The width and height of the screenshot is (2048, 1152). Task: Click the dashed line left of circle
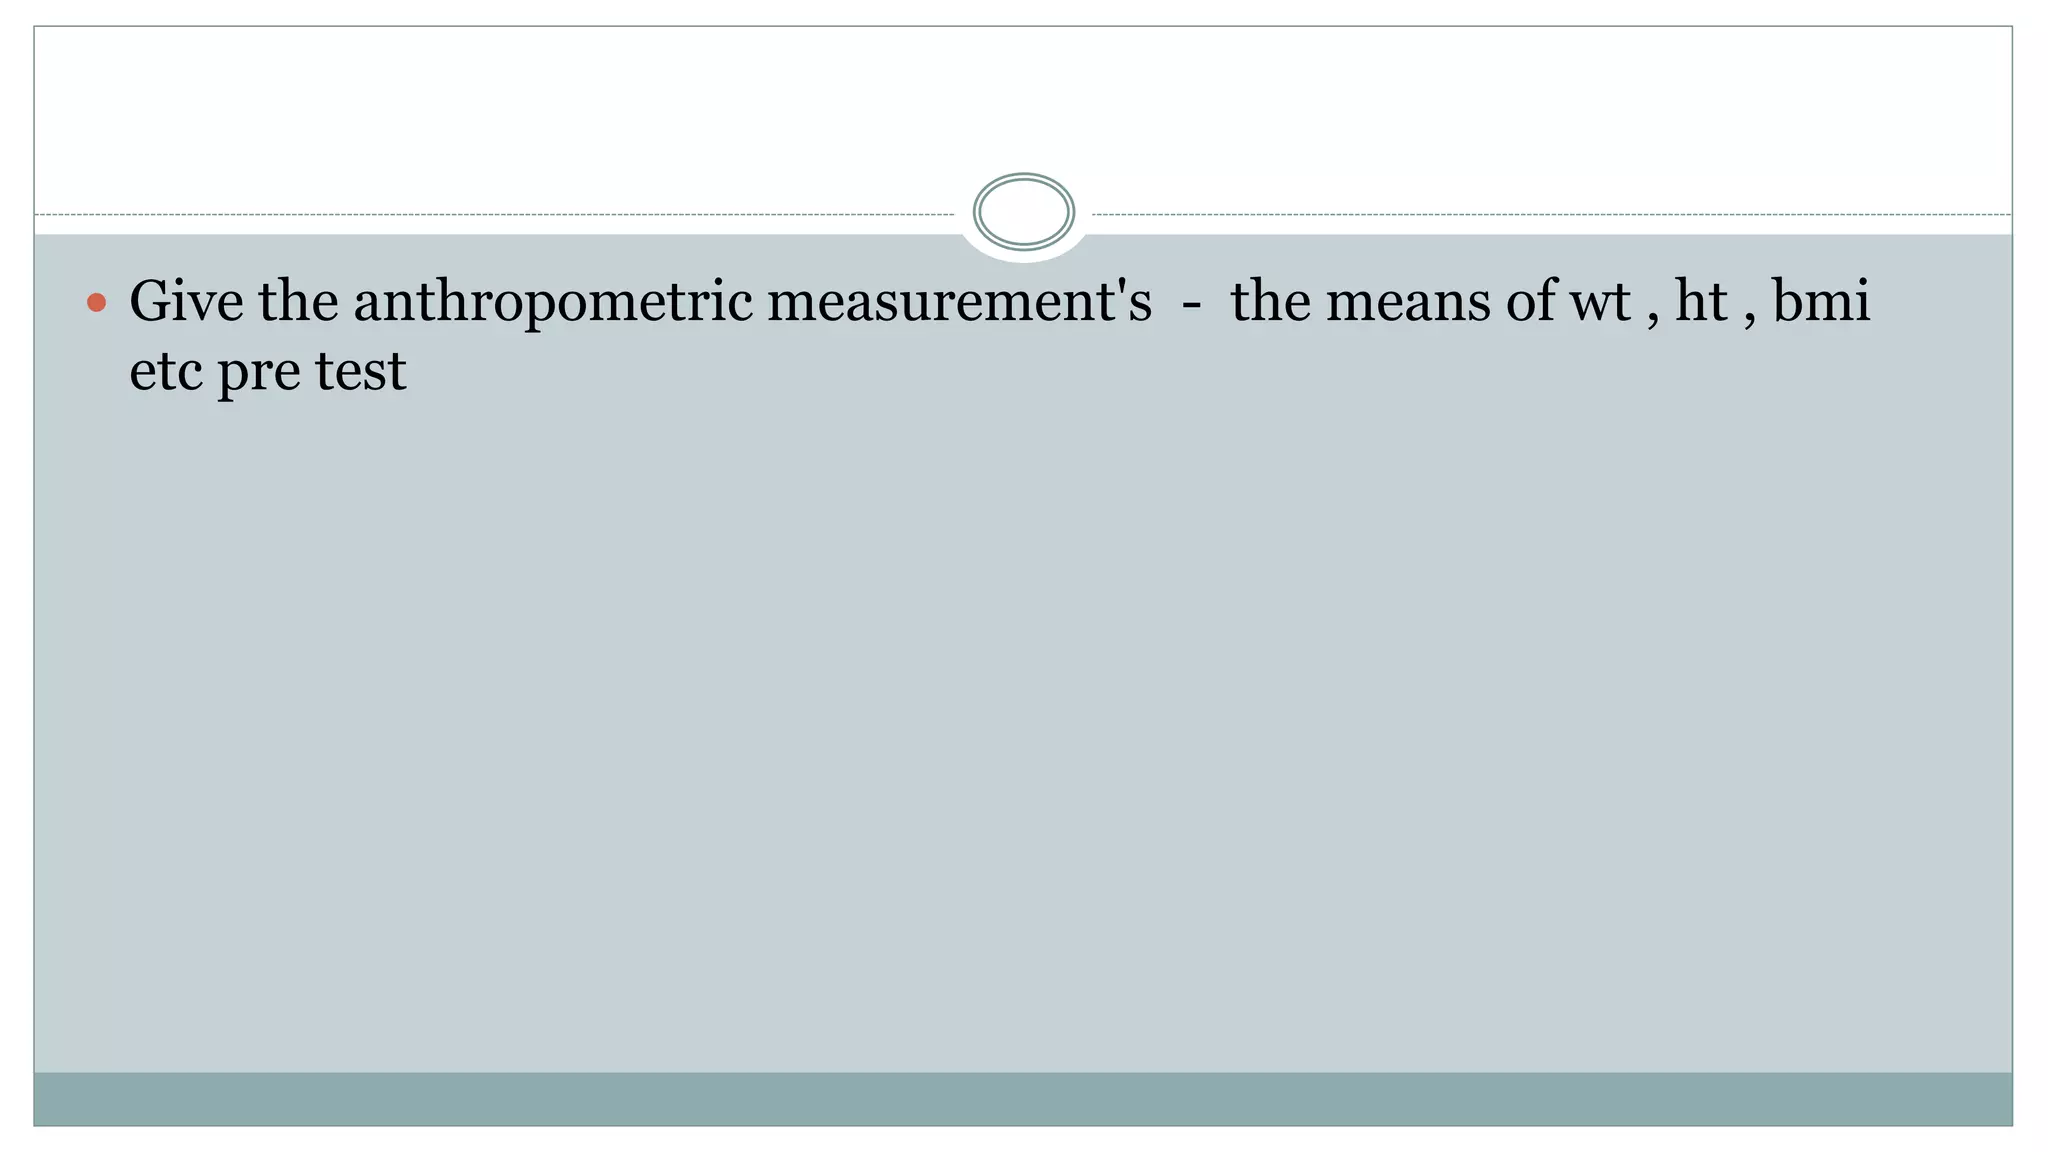click(500, 215)
